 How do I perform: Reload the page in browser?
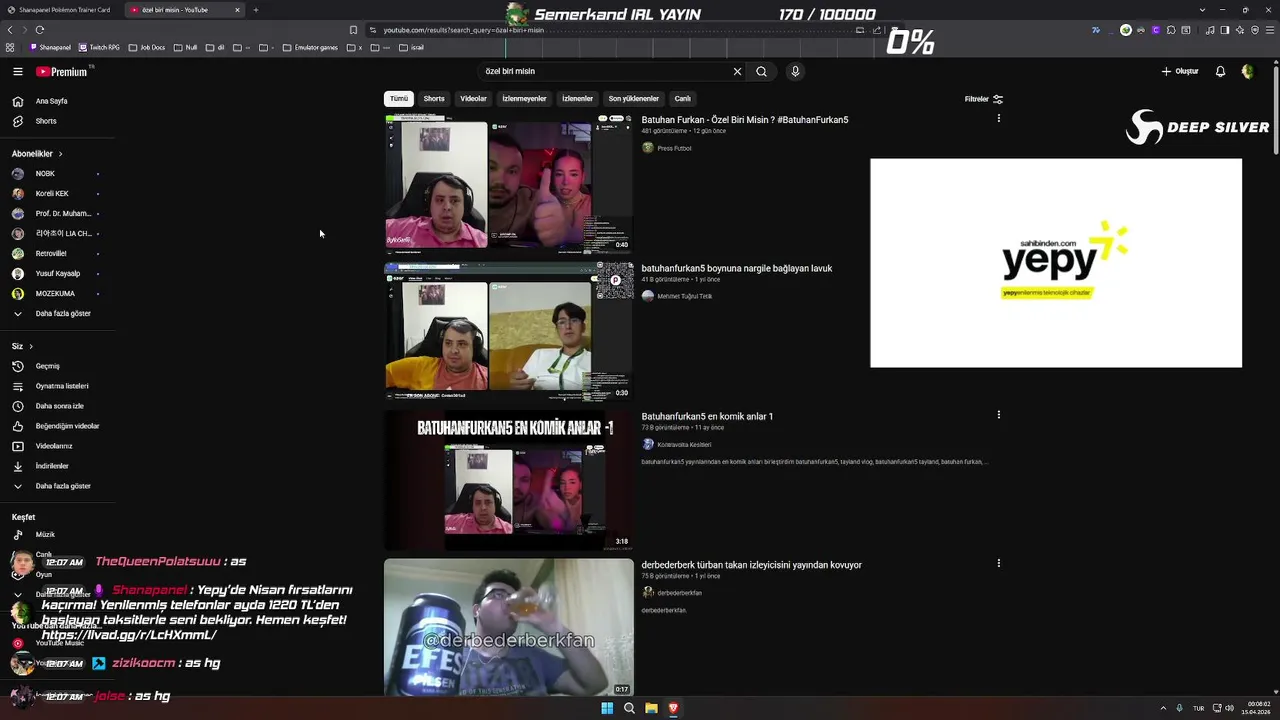coord(39,30)
